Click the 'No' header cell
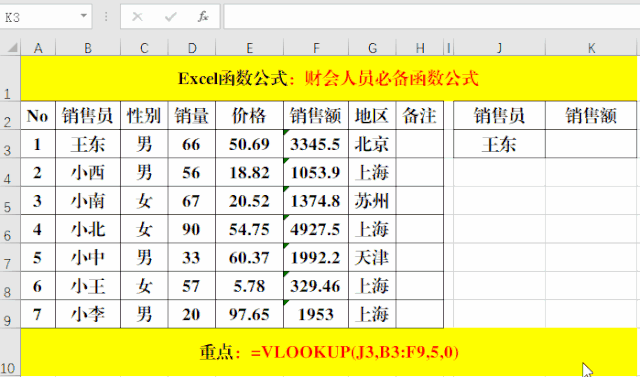The height and width of the screenshot is (377, 640). click(x=38, y=115)
